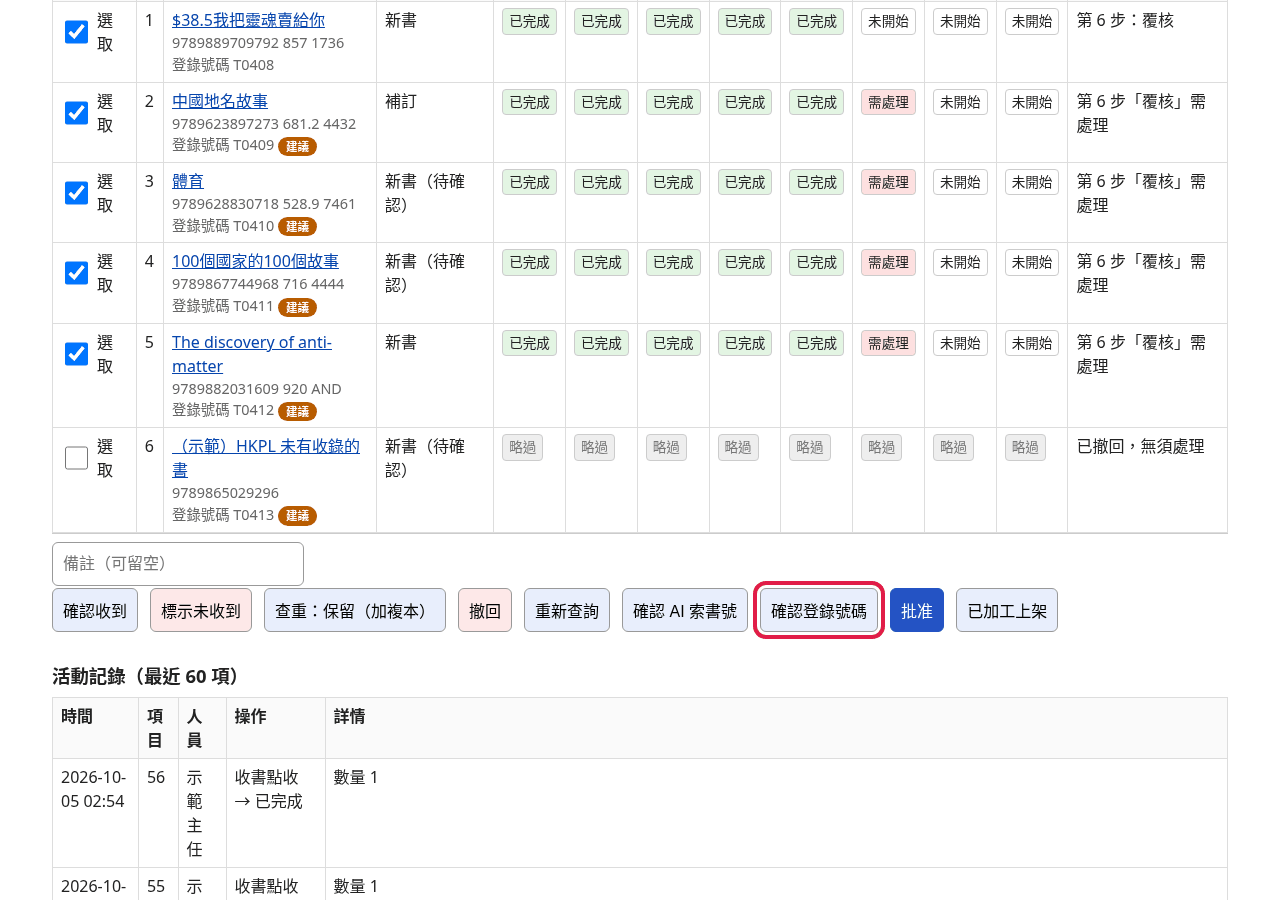The height and width of the screenshot is (900, 1280).
Task: Click the 第 6 步：覆核 text in row 1
Action: [x=1125, y=20]
